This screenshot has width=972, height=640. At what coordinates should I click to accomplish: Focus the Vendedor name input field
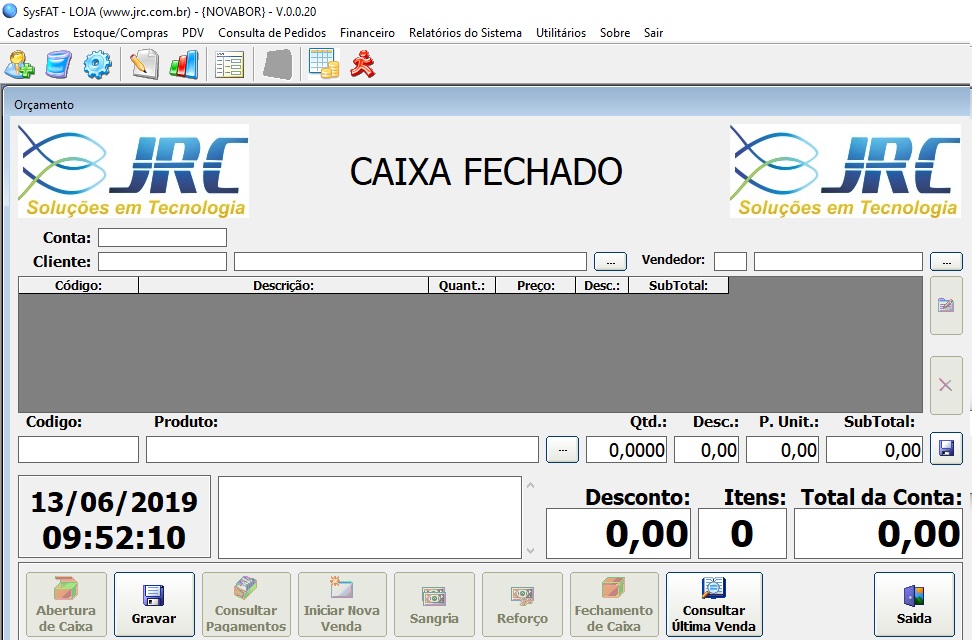pos(838,262)
